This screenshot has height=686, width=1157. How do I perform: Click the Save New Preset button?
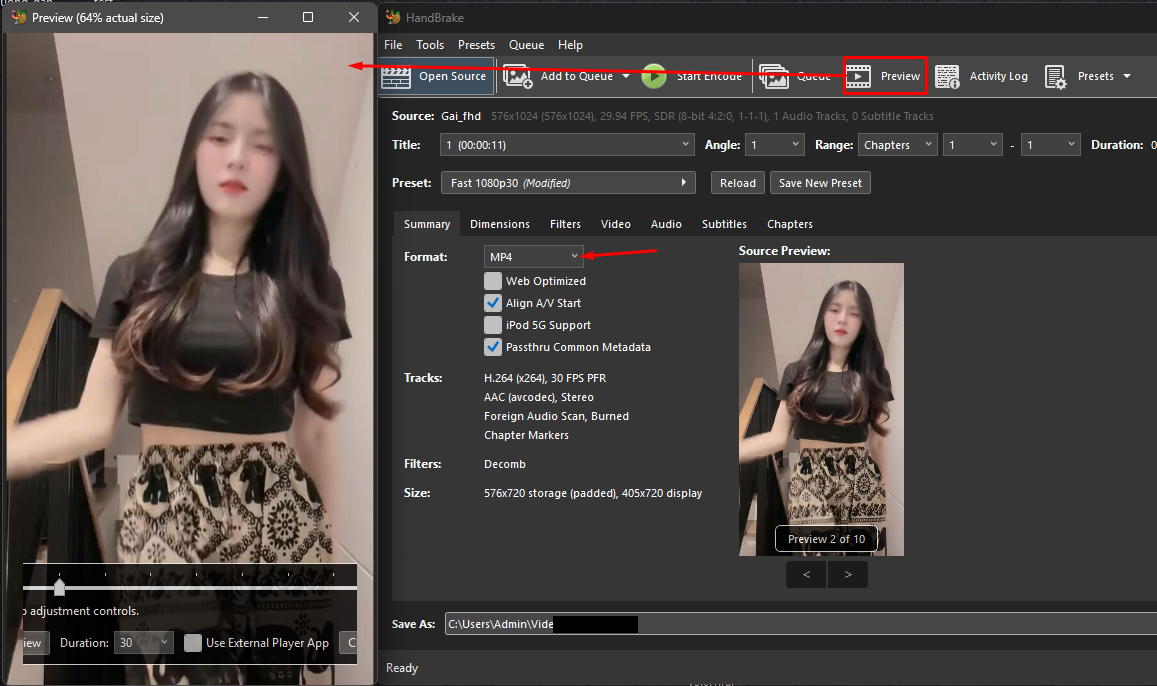[x=821, y=183]
